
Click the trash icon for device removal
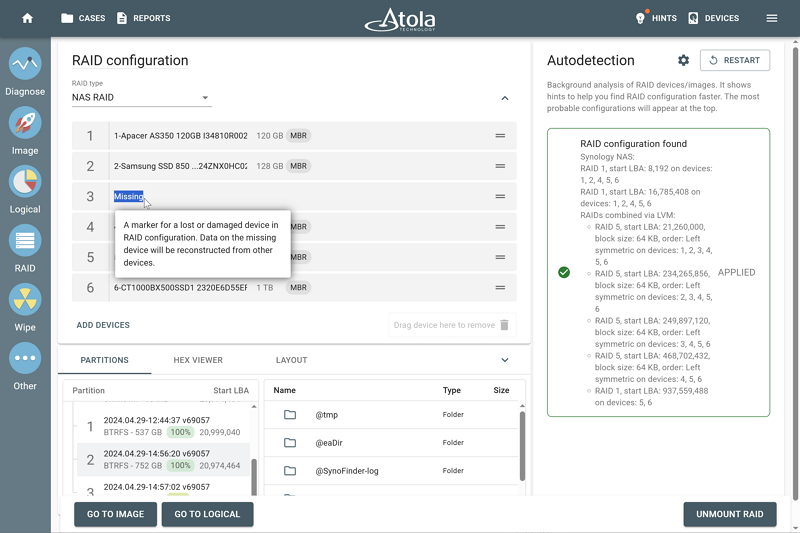504,325
